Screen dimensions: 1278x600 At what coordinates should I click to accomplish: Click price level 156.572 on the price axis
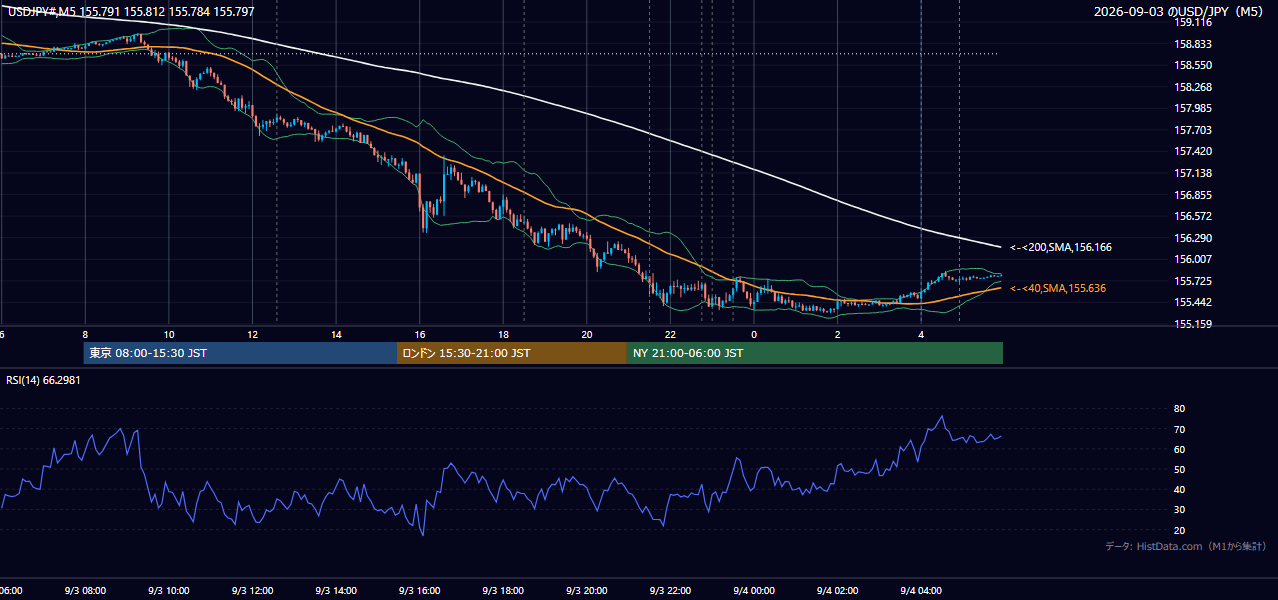pyautogui.click(x=1192, y=216)
